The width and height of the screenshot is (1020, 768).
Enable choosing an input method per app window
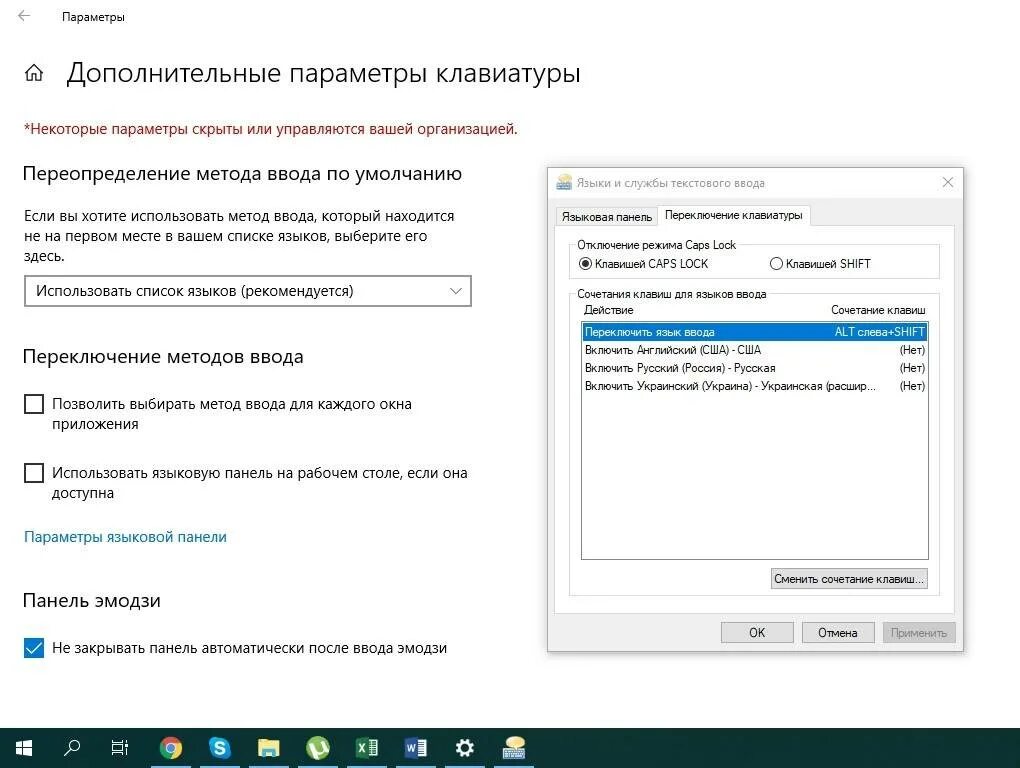pos(34,404)
